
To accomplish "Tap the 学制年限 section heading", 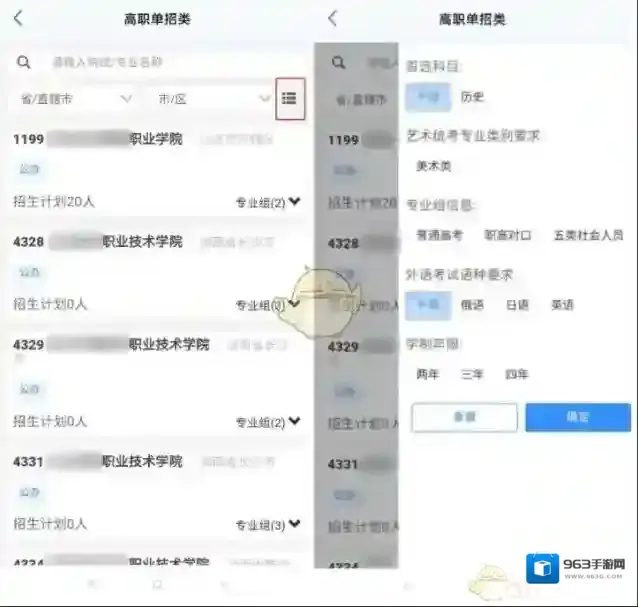I will [433, 344].
